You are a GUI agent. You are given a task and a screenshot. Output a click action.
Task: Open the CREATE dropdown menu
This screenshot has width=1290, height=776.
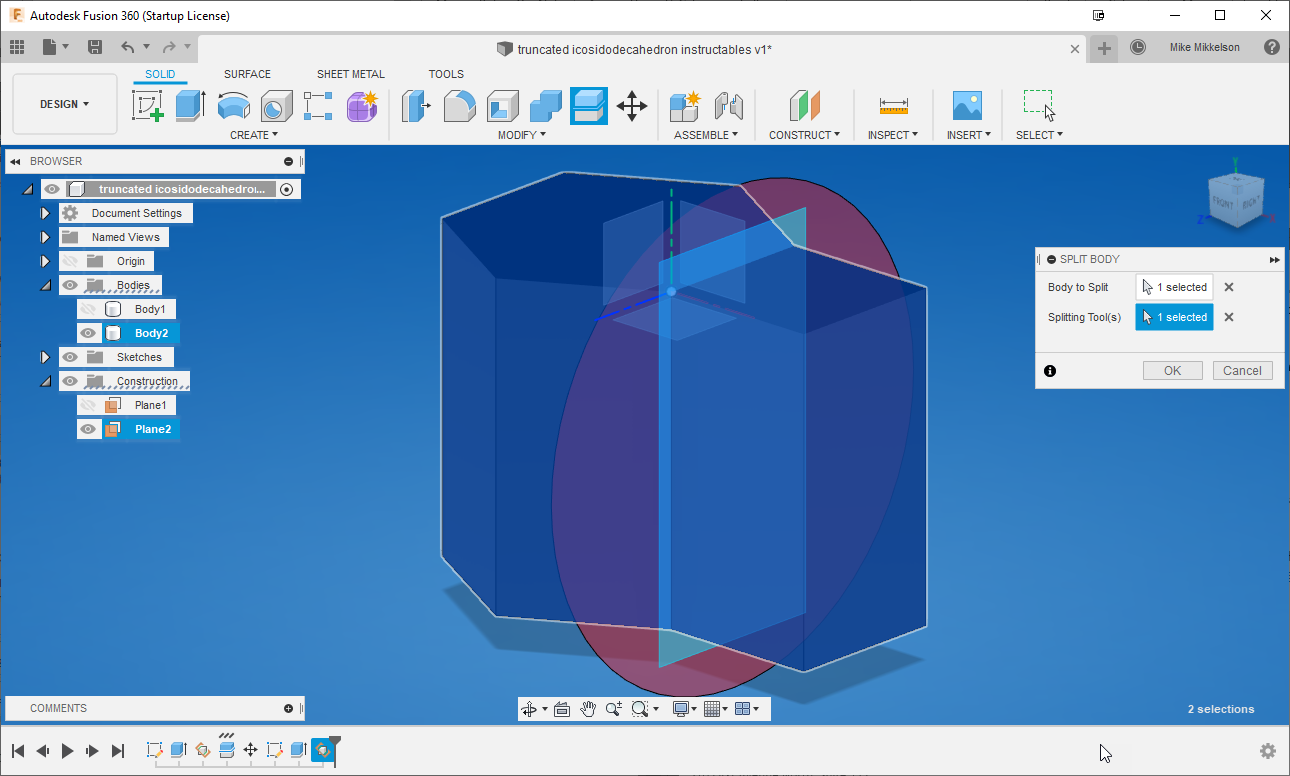coord(253,134)
